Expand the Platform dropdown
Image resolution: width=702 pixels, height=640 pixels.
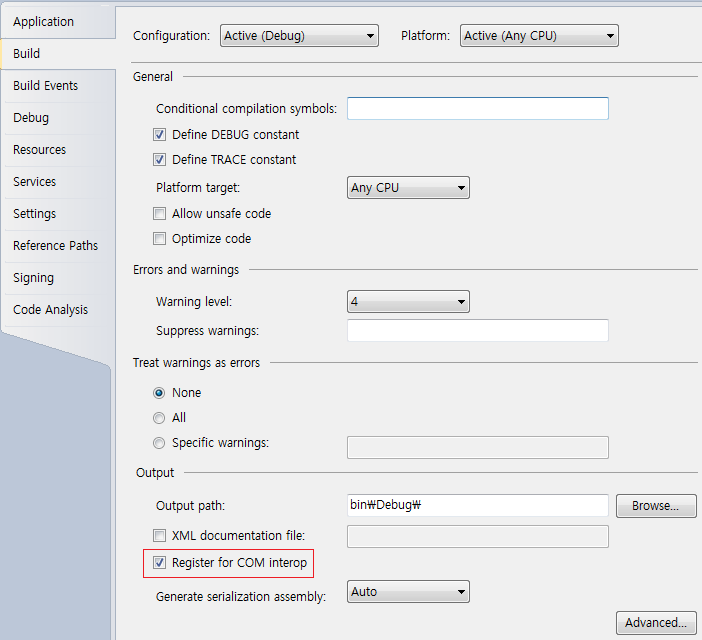539,36
